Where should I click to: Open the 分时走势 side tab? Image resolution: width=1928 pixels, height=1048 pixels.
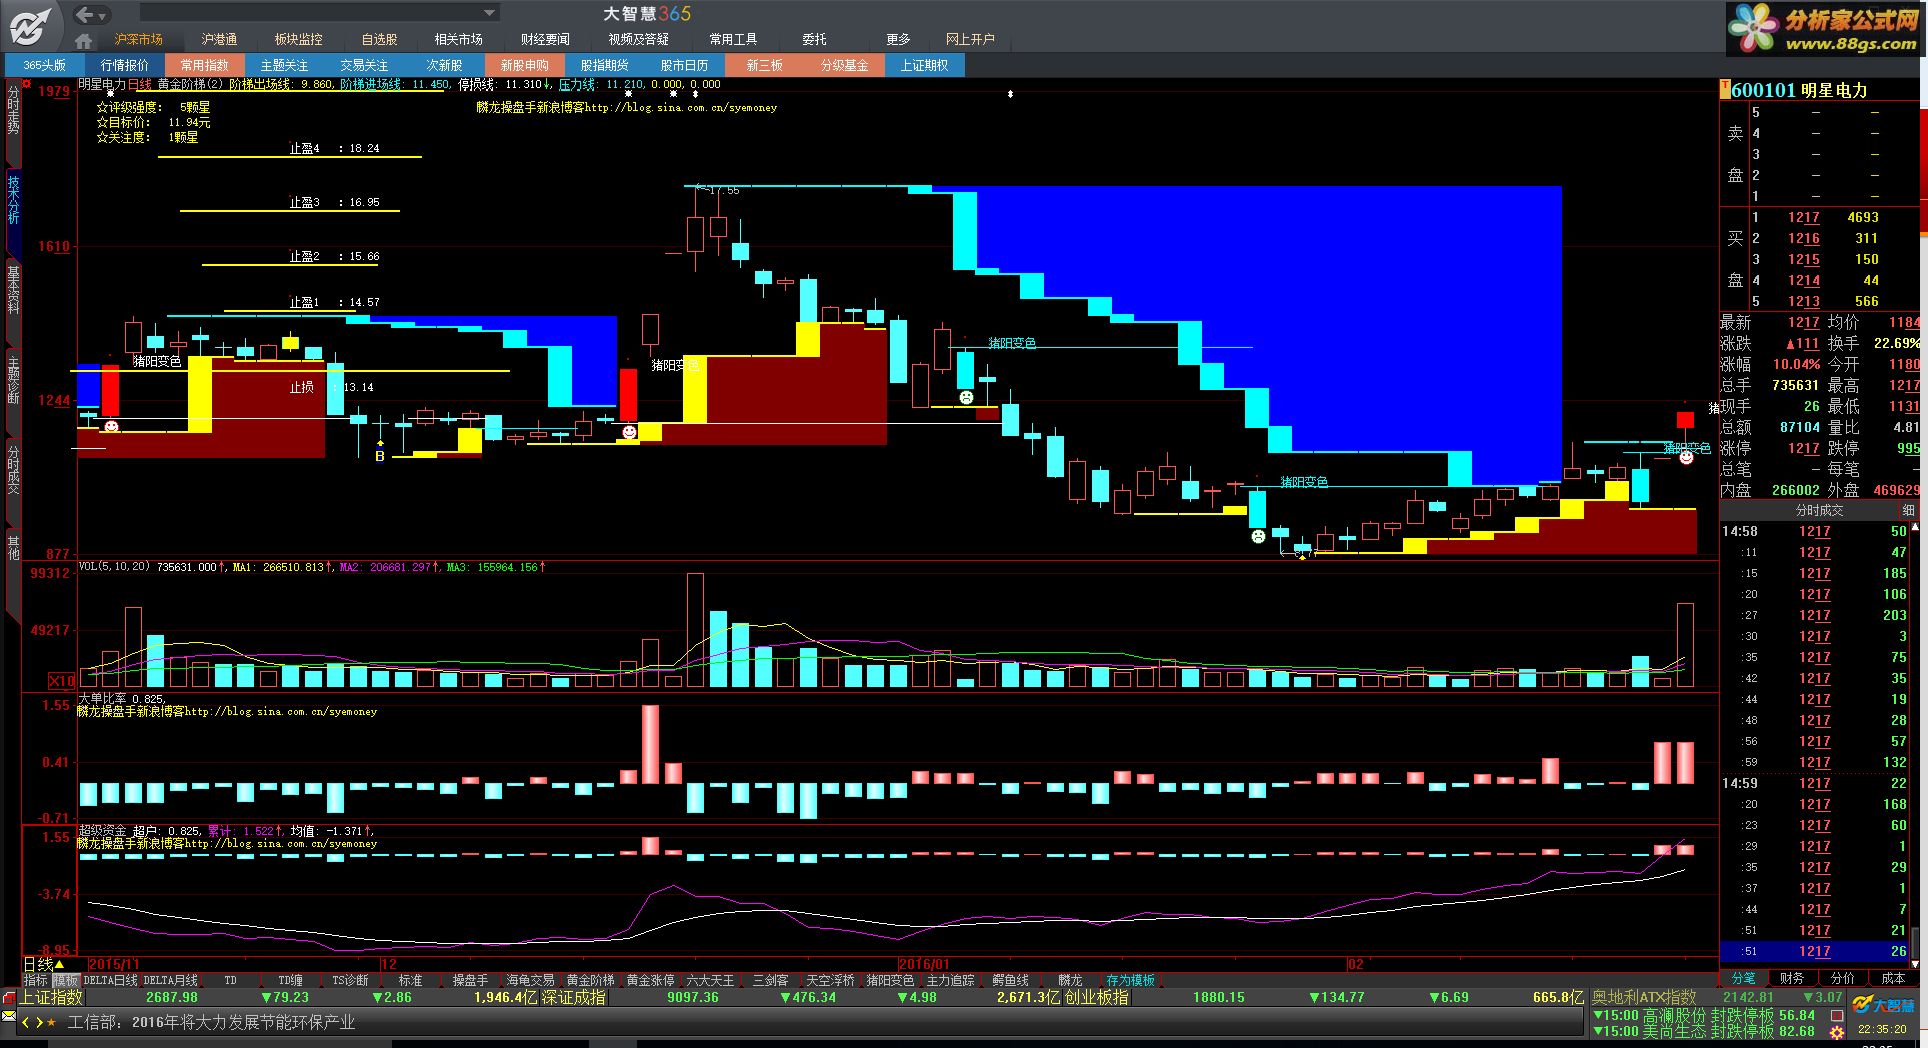coord(13,111)
